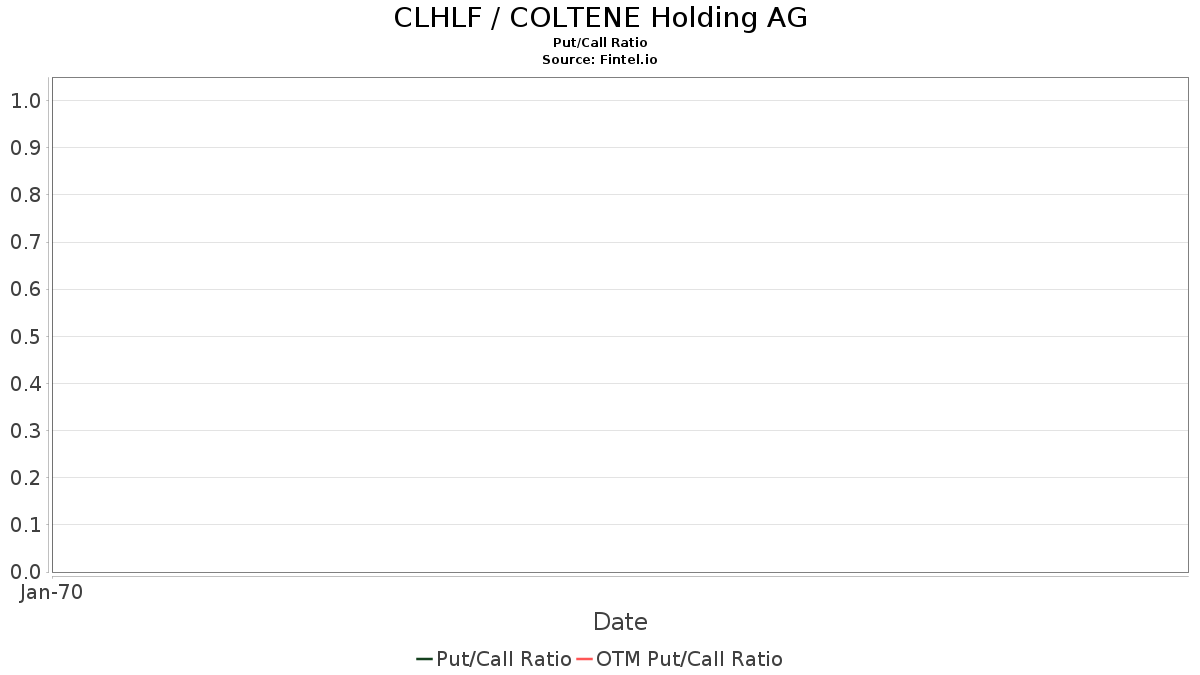Click the 0.7 y-axis value
The width and height of the screenshot is (1200, 675).
25,242
